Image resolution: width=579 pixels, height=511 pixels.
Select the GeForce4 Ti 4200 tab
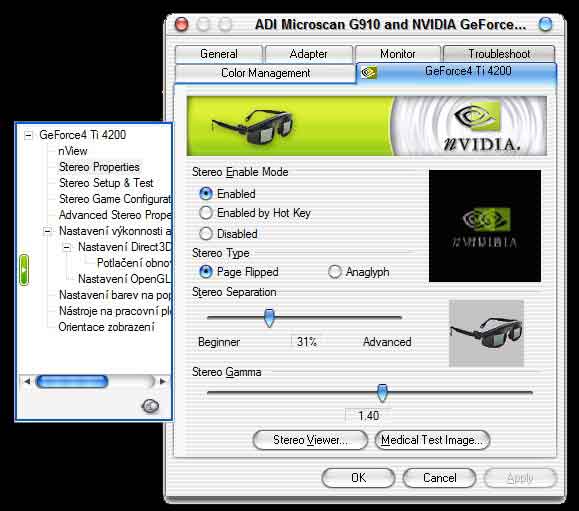(x=457, y=72)
